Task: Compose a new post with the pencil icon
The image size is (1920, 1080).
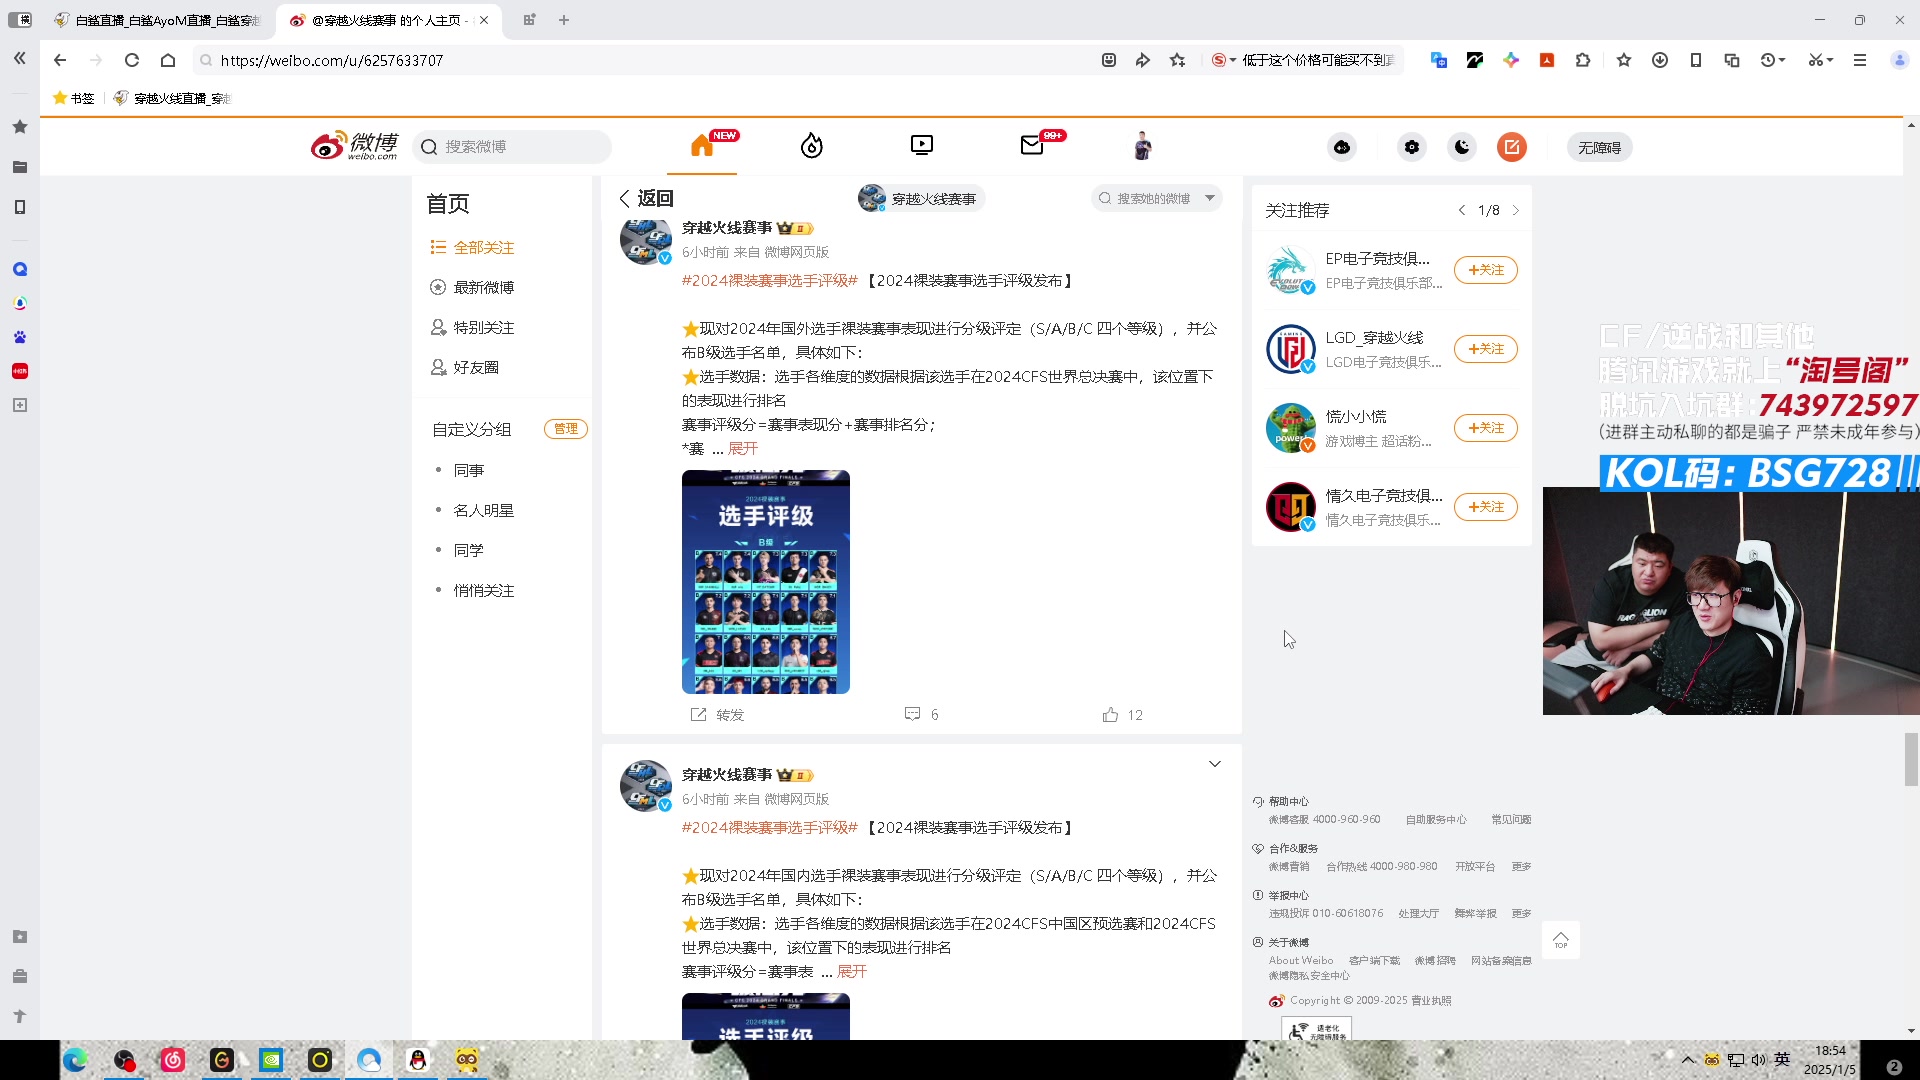Action: coord(1511,147)
